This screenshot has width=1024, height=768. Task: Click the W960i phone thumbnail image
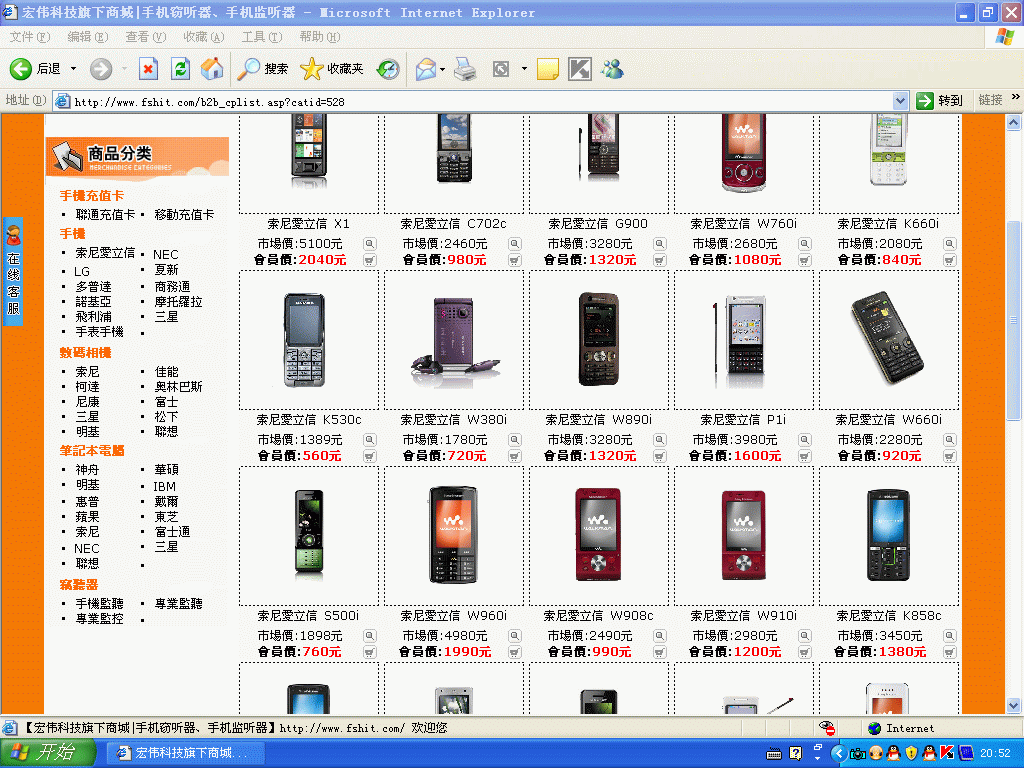(453, 535)
